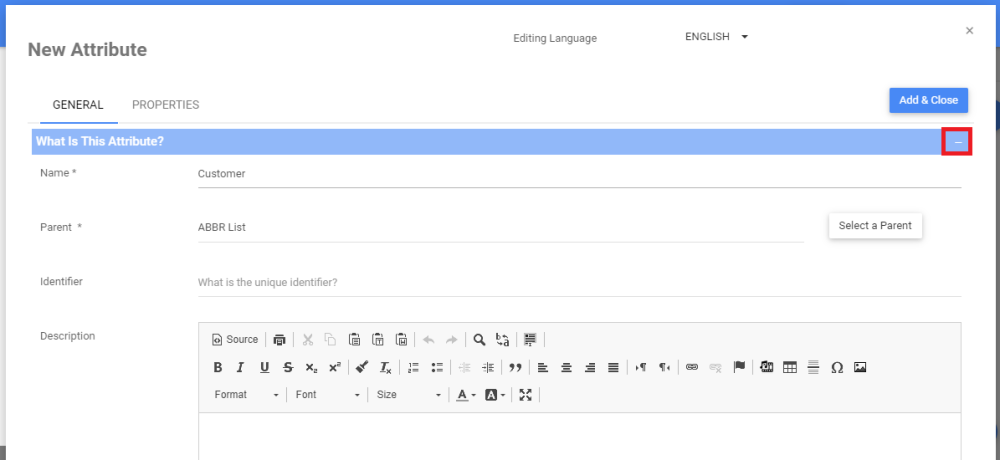Screen dimensions: 1000x460
Task: Click the Cut scissors icon
Action: 308,339
